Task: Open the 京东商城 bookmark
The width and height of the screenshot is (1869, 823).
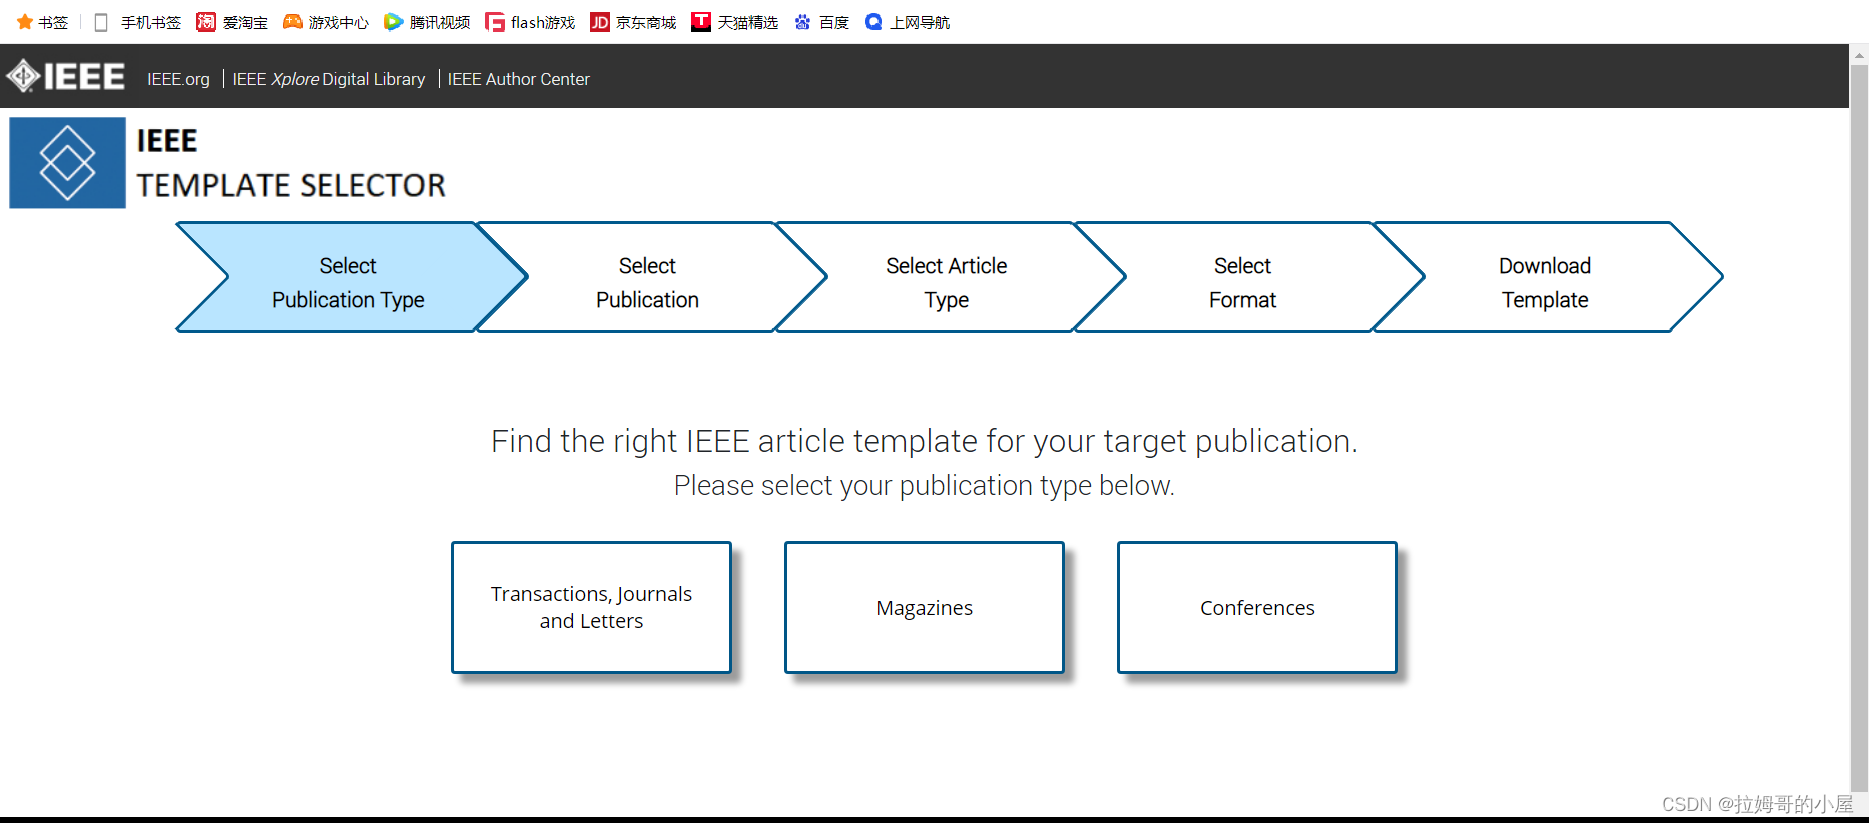Action: click(x=633, y=22)
